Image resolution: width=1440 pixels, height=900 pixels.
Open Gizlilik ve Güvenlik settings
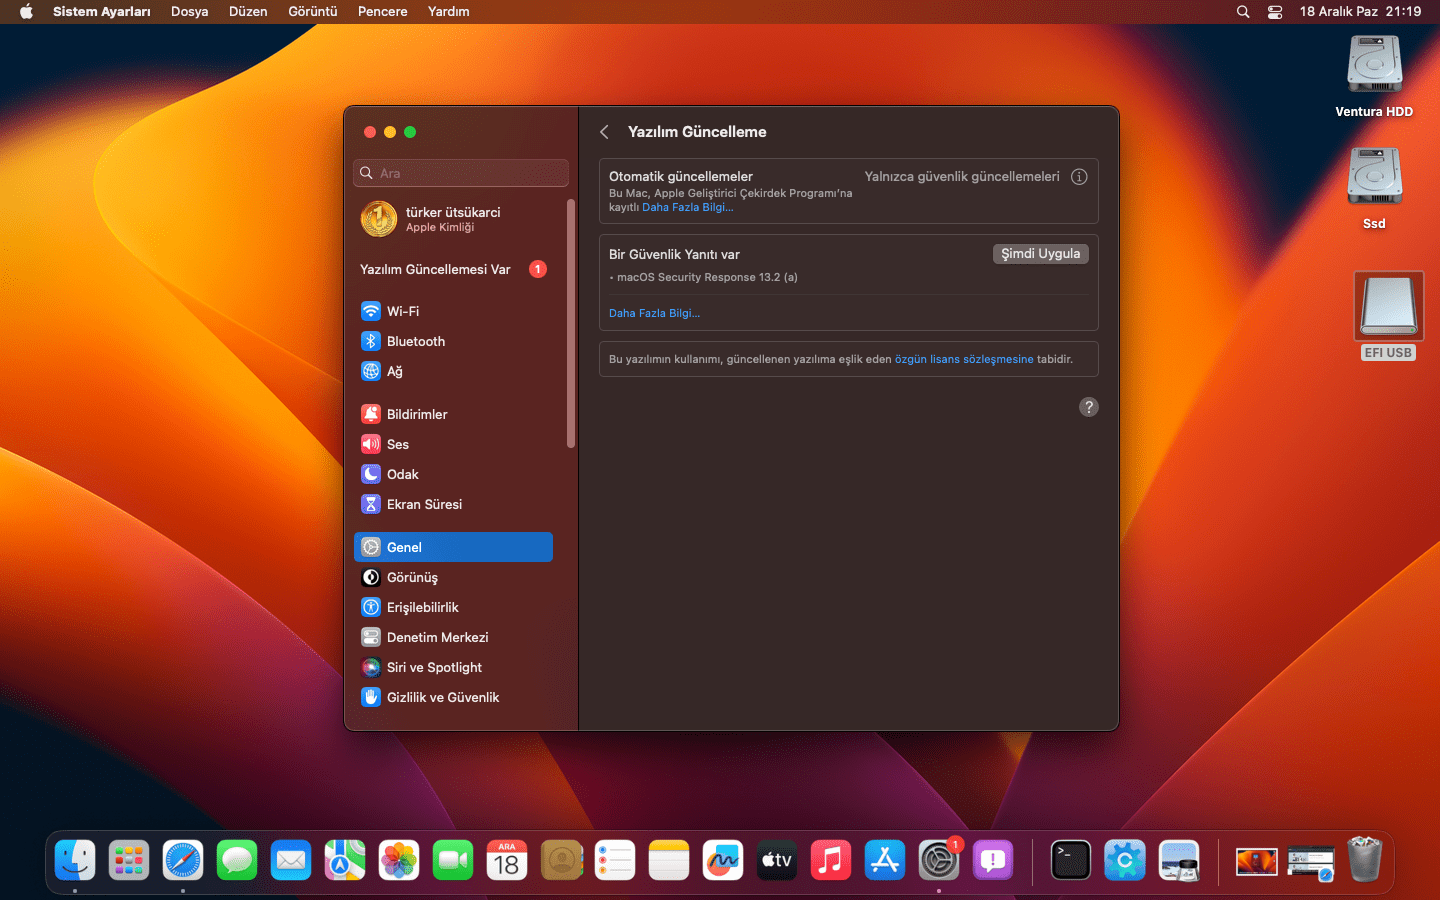click(x=442, y=697)
